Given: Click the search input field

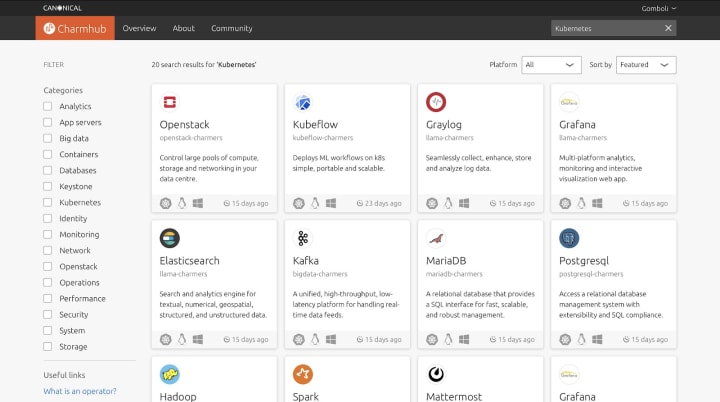Looking at the screenshot, I should (607, 28).
